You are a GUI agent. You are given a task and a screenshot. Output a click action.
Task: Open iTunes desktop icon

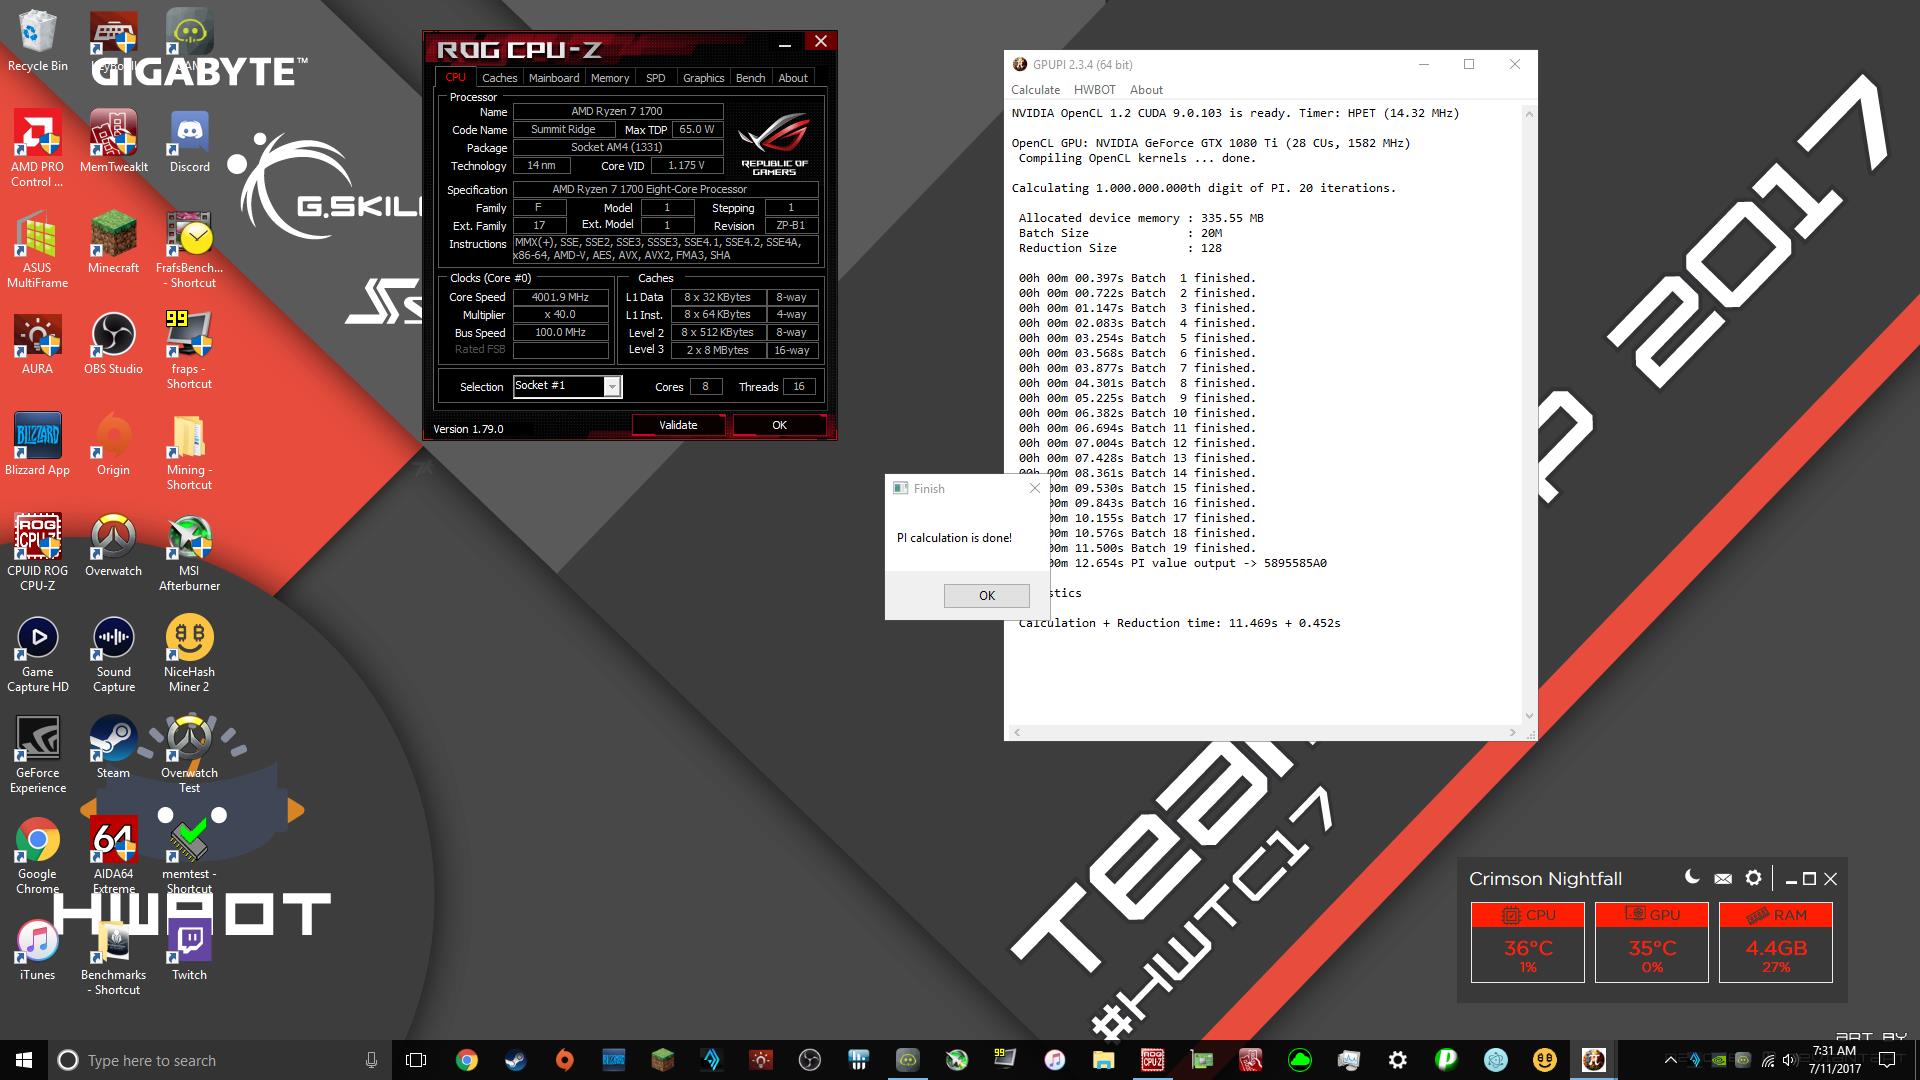click(x=37, y=949)
